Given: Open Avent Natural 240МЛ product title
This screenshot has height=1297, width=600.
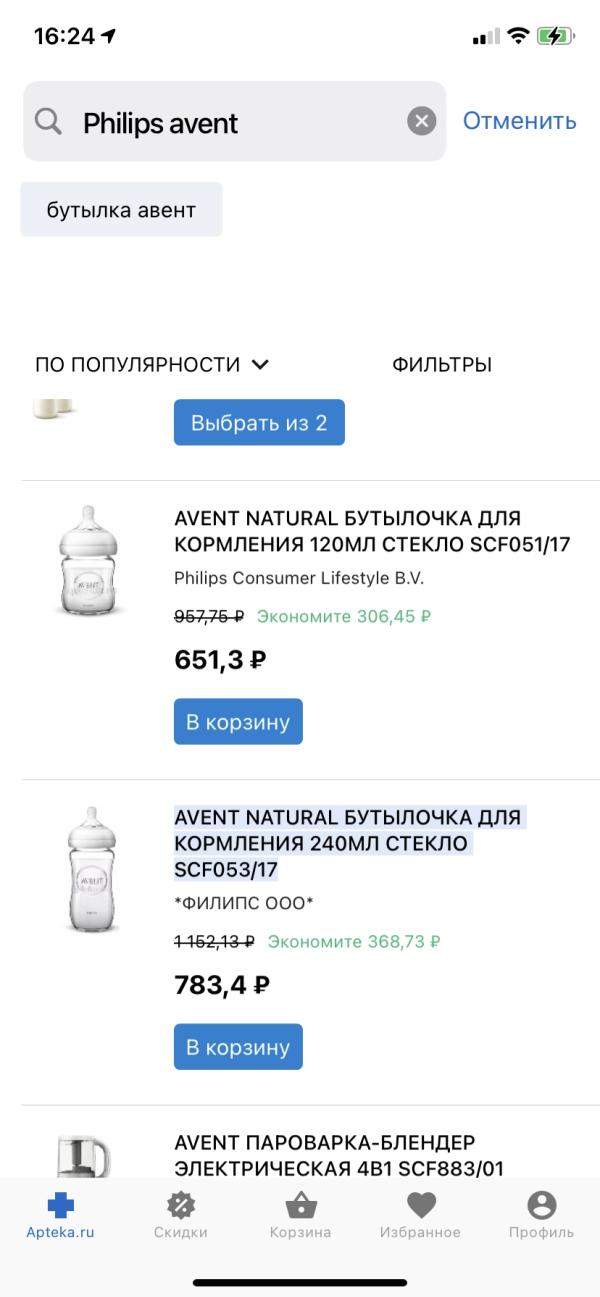Looking at the screenshot, I should [347, 843].
